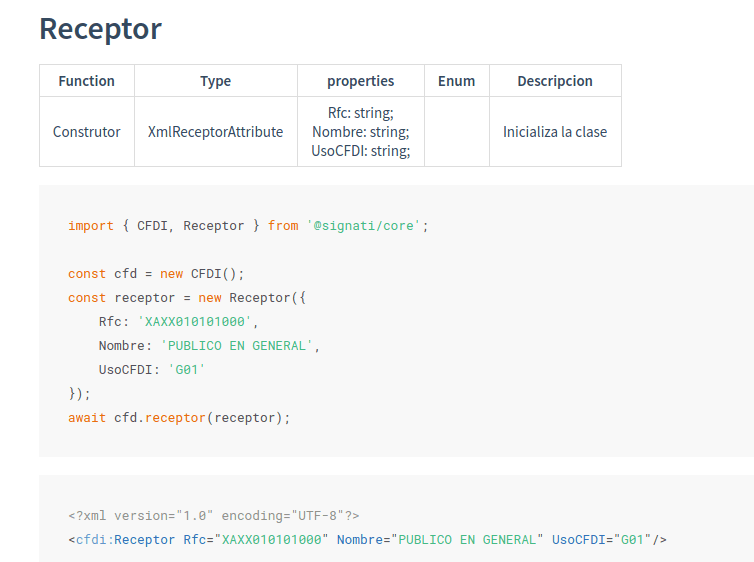
Task: Click the 'UsoCFDI: string;' property text
Action: (361, 151)
